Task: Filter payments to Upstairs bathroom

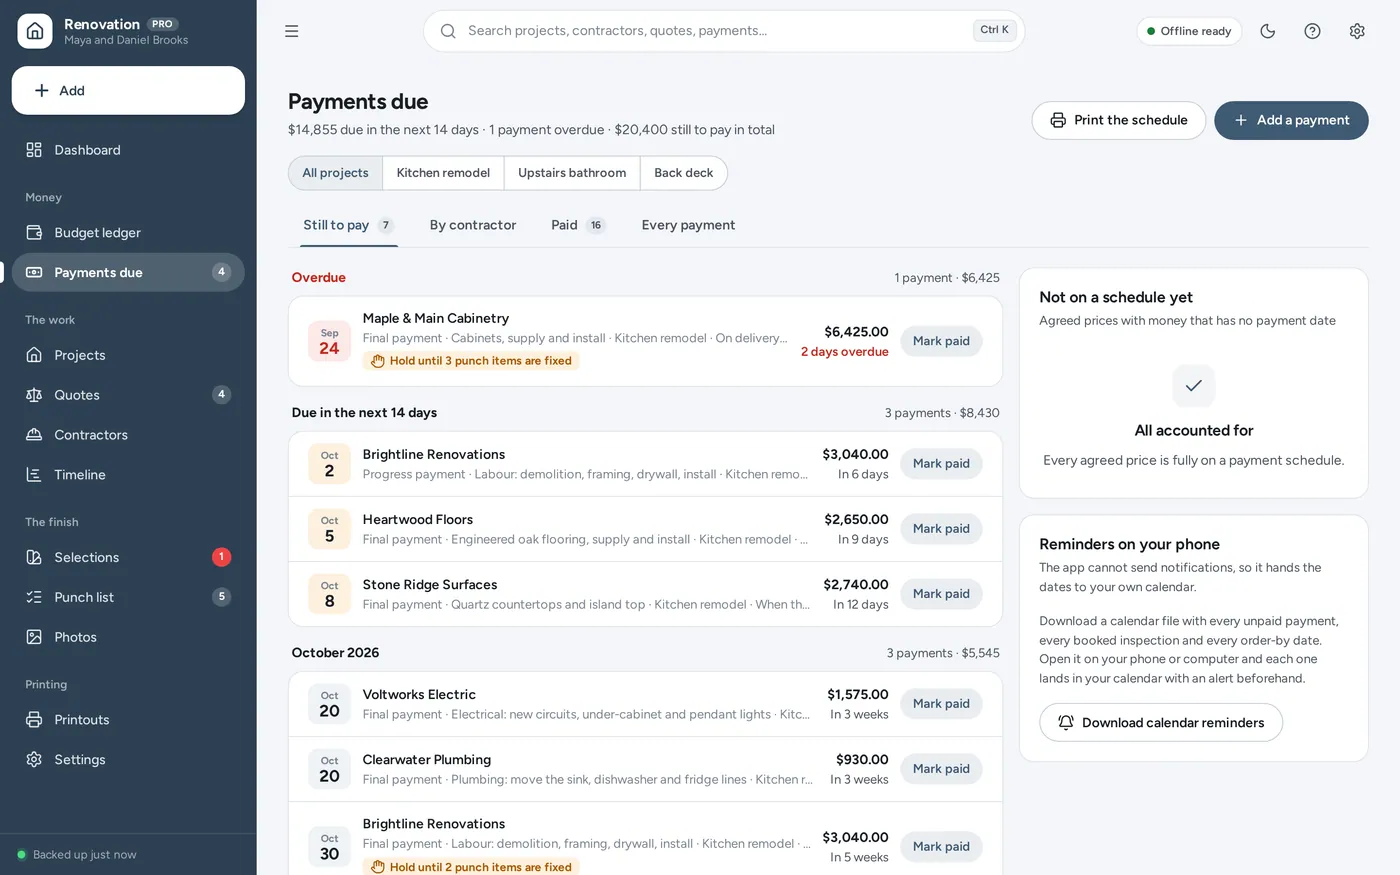Action: pos(572,173)
